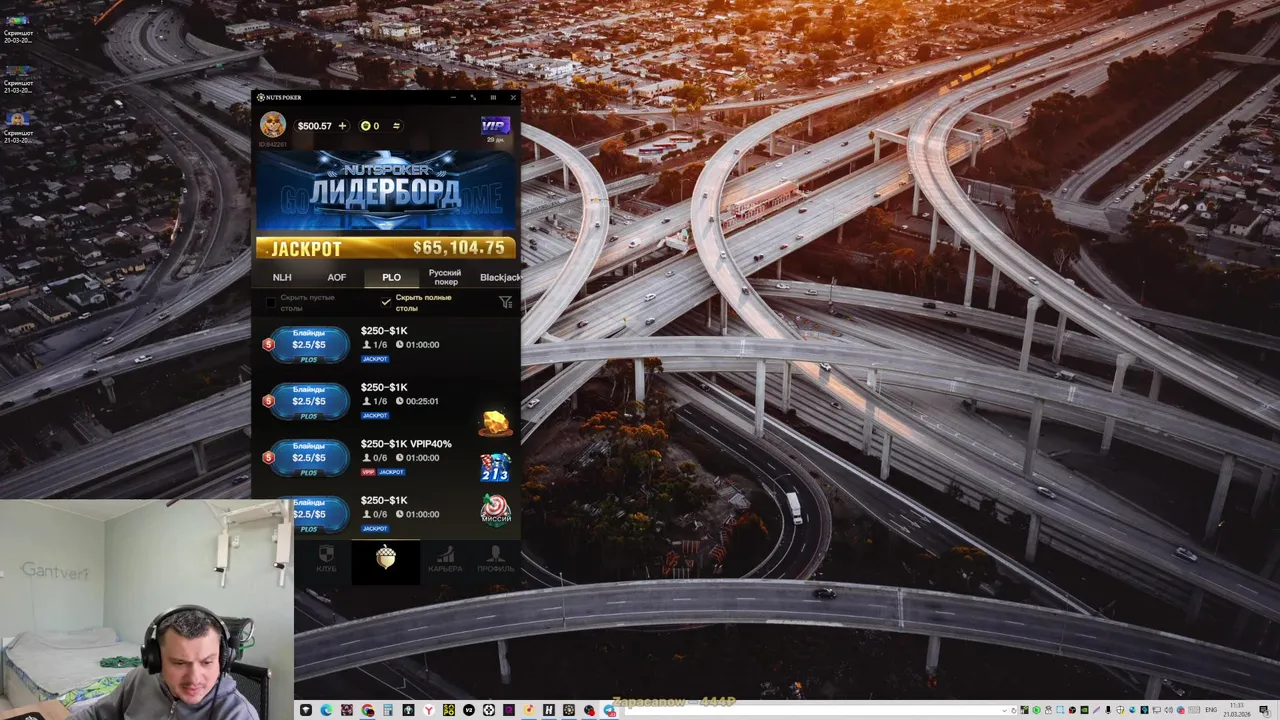Viewport: 1280px width, 720px height.
Task: Open the table filter funnel icon
Action: [505, 302]
